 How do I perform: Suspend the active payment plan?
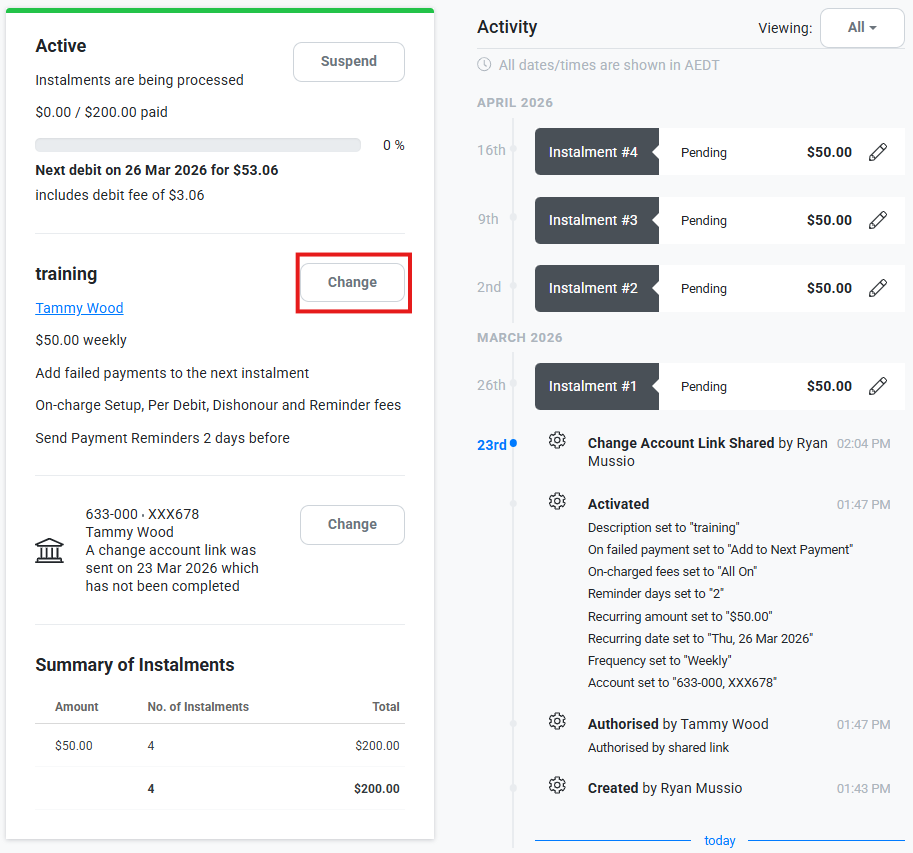348,62
